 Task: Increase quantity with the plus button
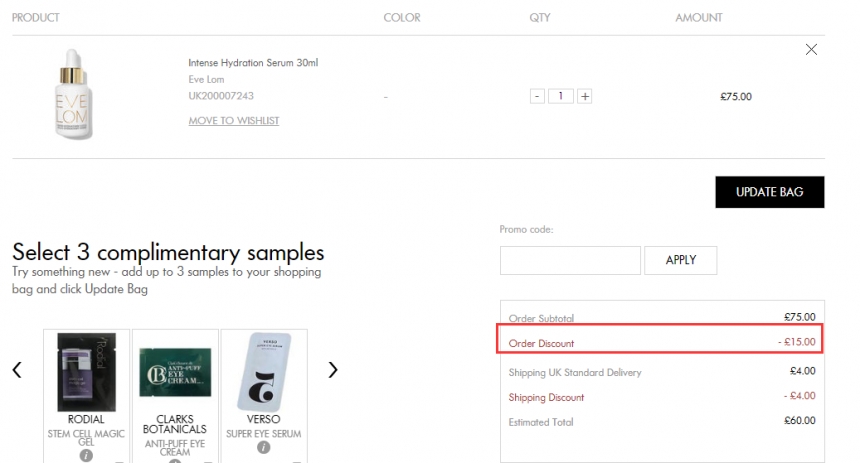[585, 97]
